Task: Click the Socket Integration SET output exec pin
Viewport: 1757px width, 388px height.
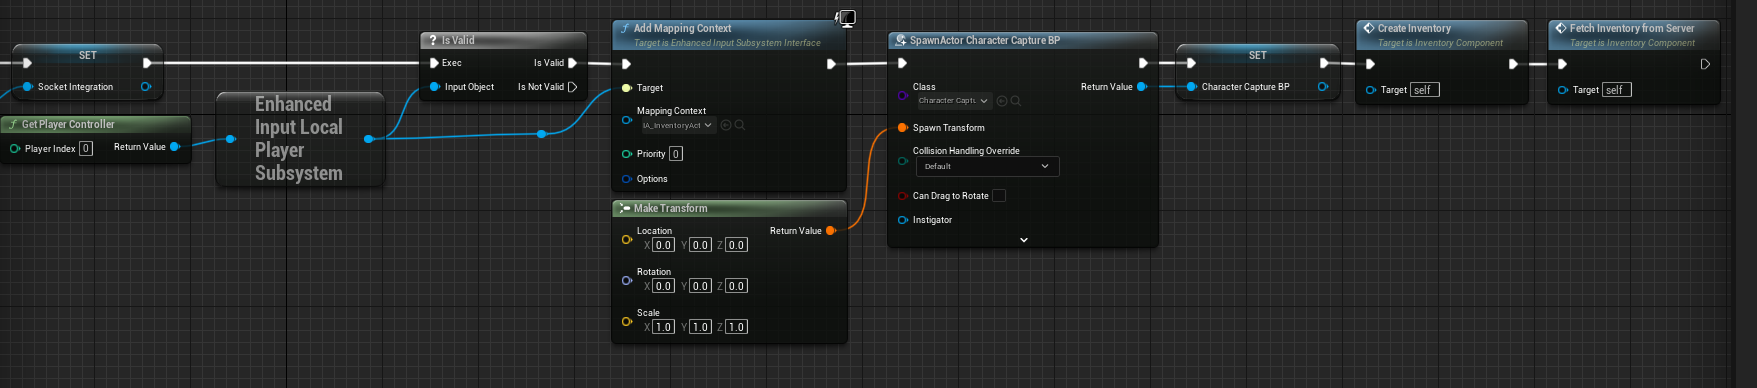Action: click(x=148, y=63)
